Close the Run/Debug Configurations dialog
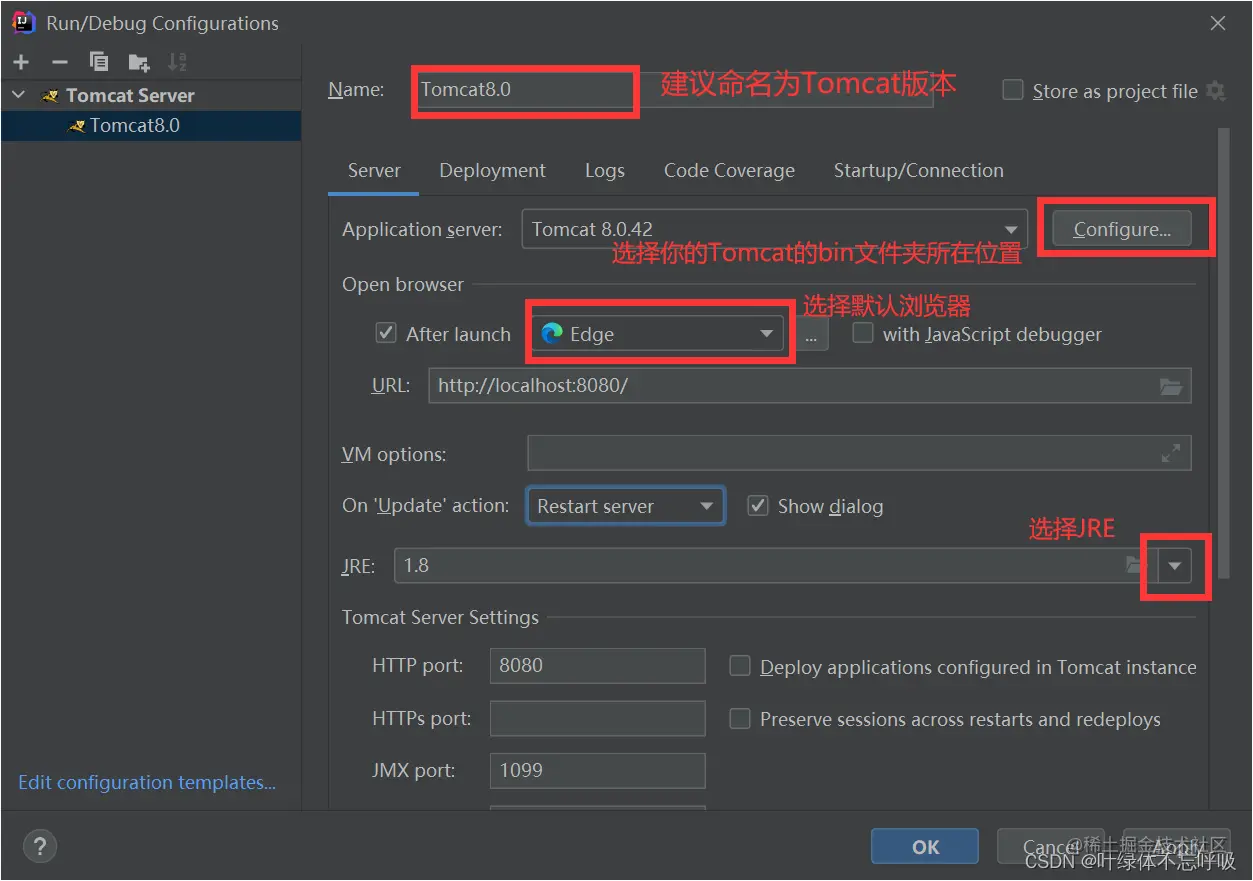This screenshot has height=881, width=1253. 1218,23
